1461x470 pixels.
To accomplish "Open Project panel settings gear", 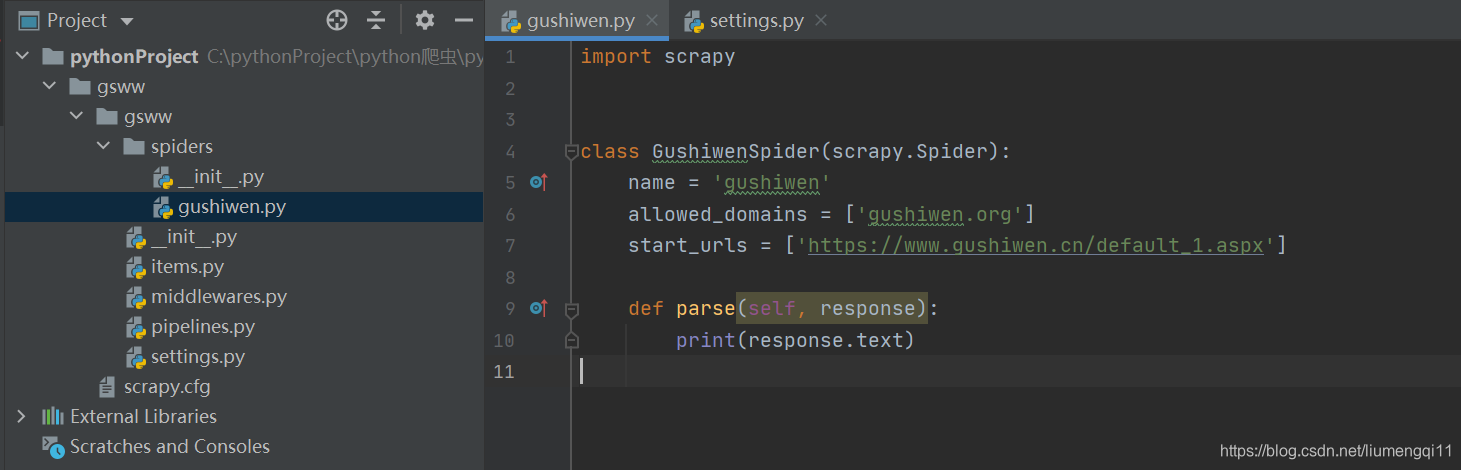I will tap(425, 20).
